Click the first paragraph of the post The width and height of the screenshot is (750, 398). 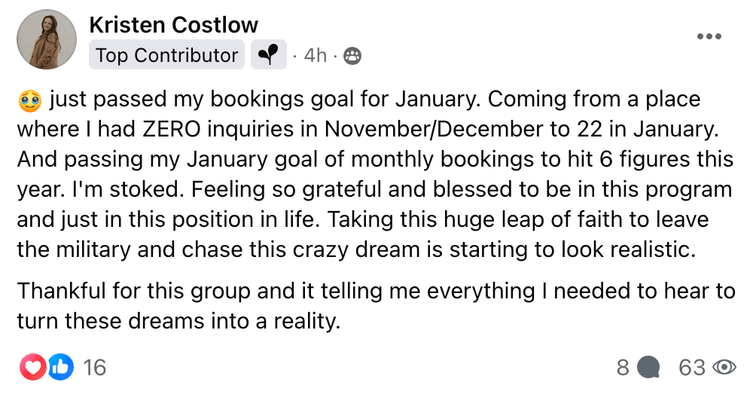pos(375,175)
